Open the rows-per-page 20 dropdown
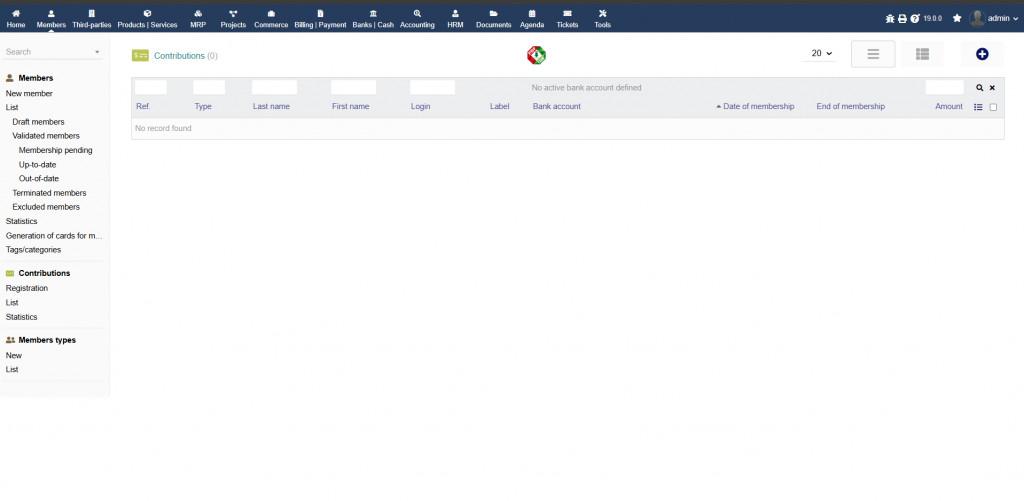Screen dimensions: 1024x501 [819, 54]
